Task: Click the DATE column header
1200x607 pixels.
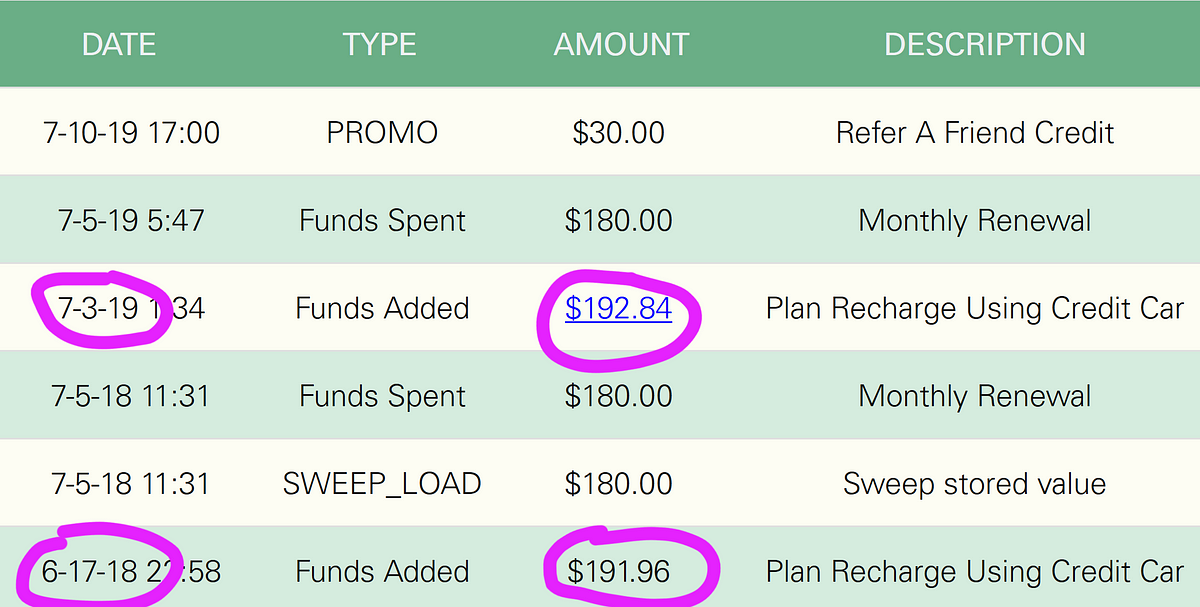Action: coord(119,44)
